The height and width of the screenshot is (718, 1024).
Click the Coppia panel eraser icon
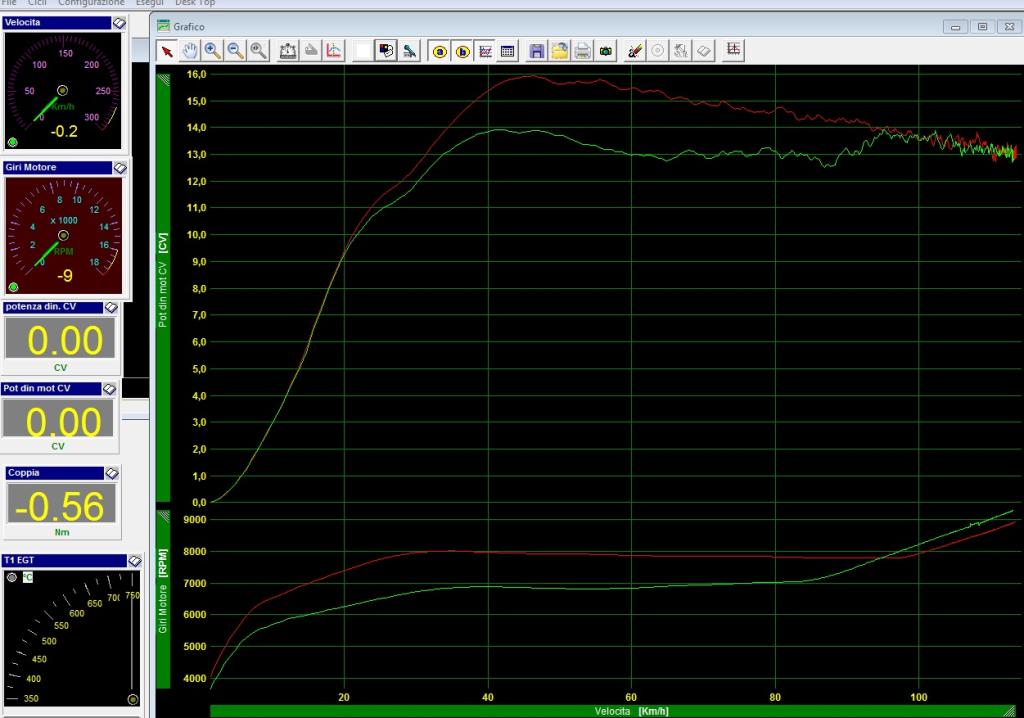click(112, 473)
